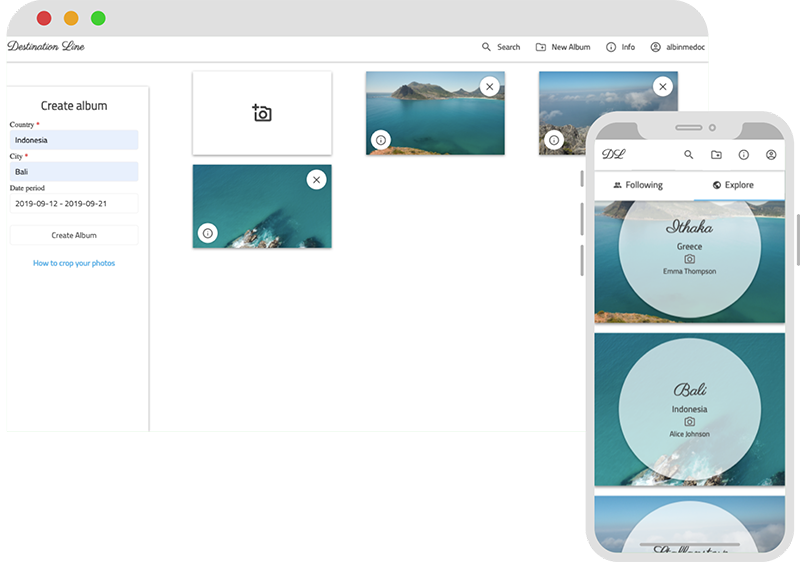Image resolution: width=800 pixels, height=562 pixels.
Task: Focus the Country field containing Indonesia
Action: 74,140
